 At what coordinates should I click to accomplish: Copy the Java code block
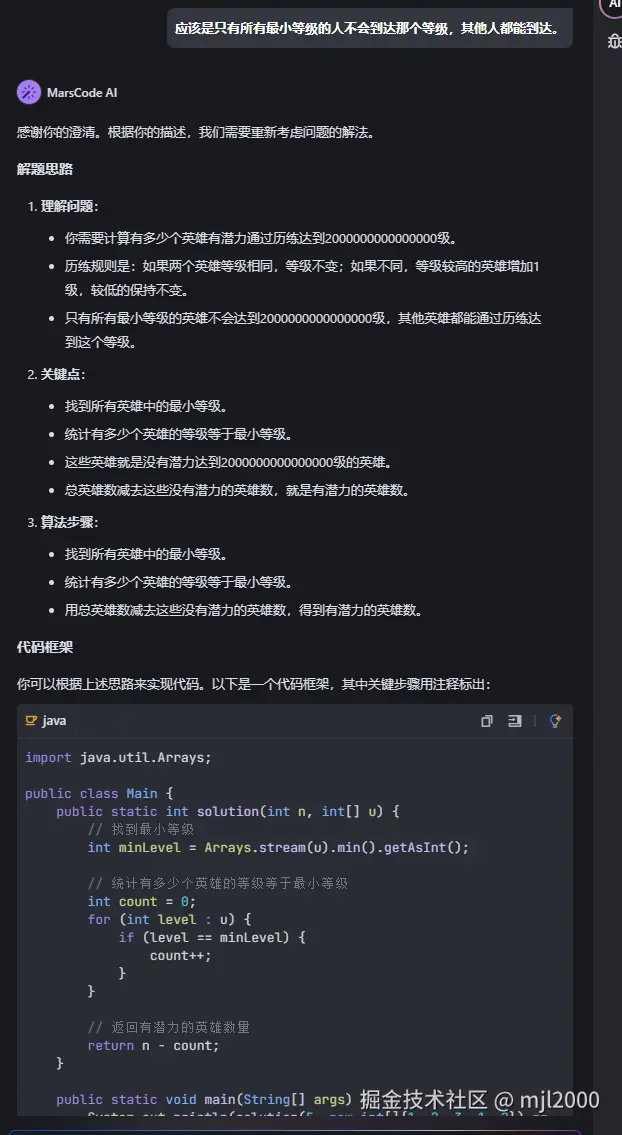point(487,721)
